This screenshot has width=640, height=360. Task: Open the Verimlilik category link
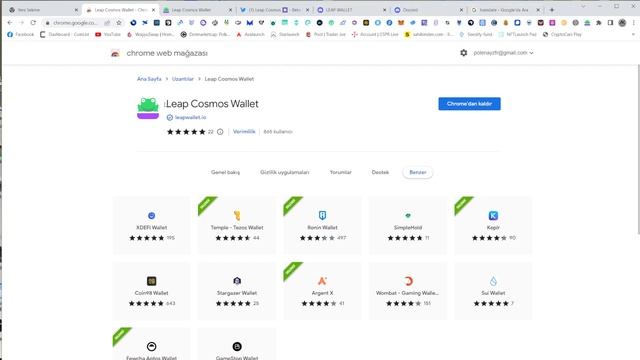coord(244,131)
